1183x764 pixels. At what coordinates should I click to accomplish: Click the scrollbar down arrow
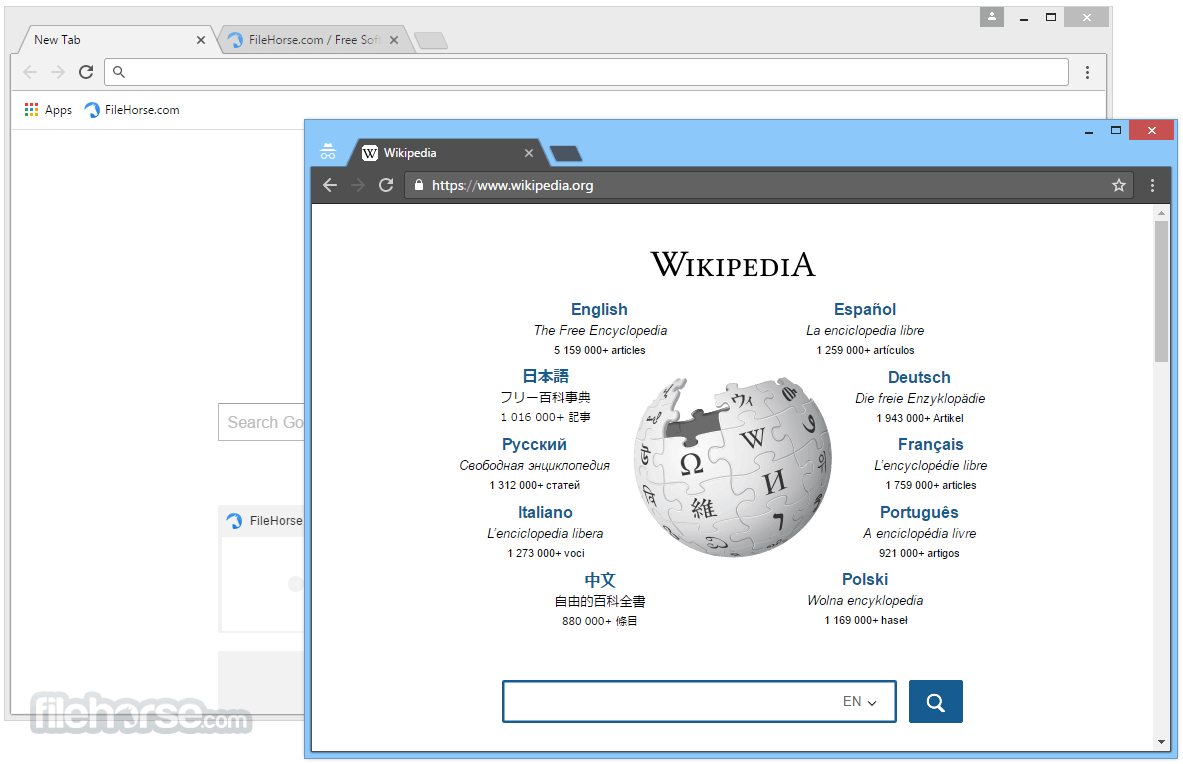click(1161, 743)
